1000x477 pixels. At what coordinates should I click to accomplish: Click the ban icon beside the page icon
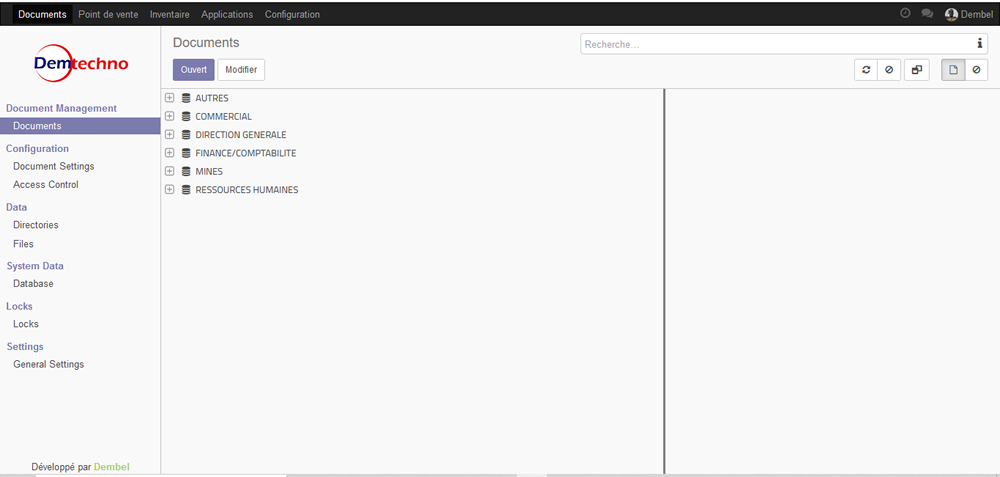(x=976, y=70)
